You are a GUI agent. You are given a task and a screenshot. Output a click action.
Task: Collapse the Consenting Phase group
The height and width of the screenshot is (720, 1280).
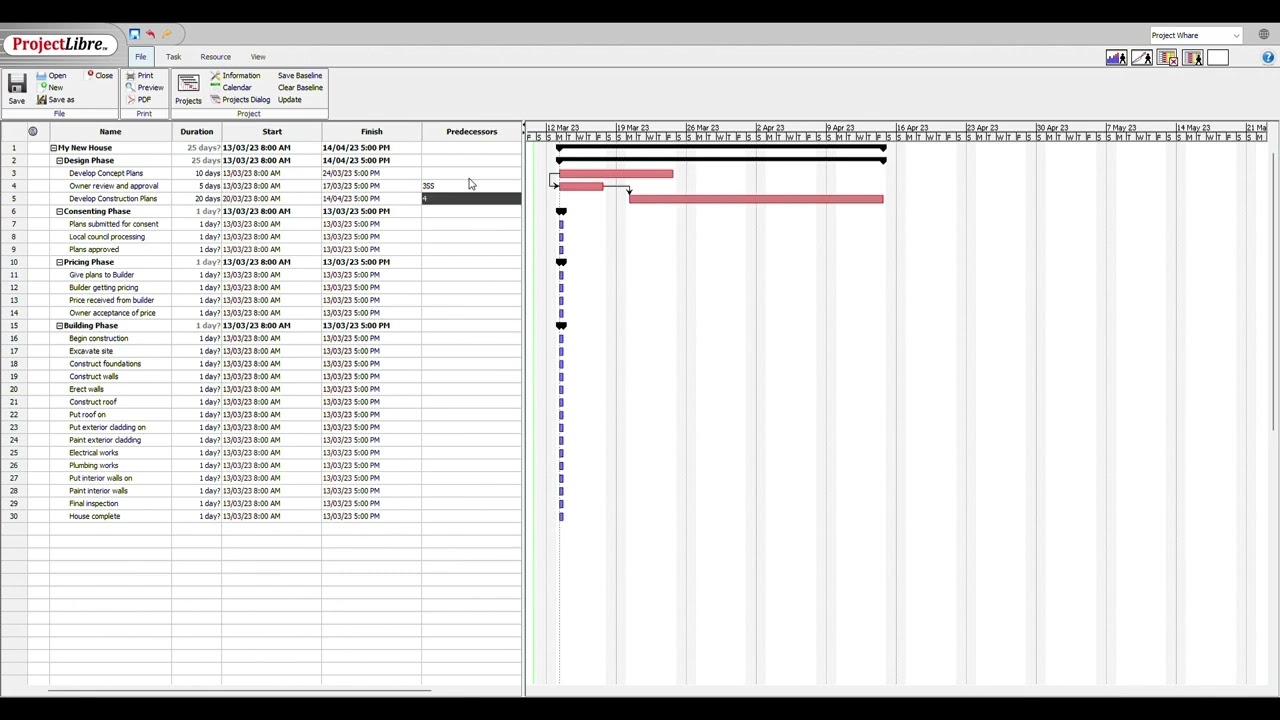tap(59, 212)
